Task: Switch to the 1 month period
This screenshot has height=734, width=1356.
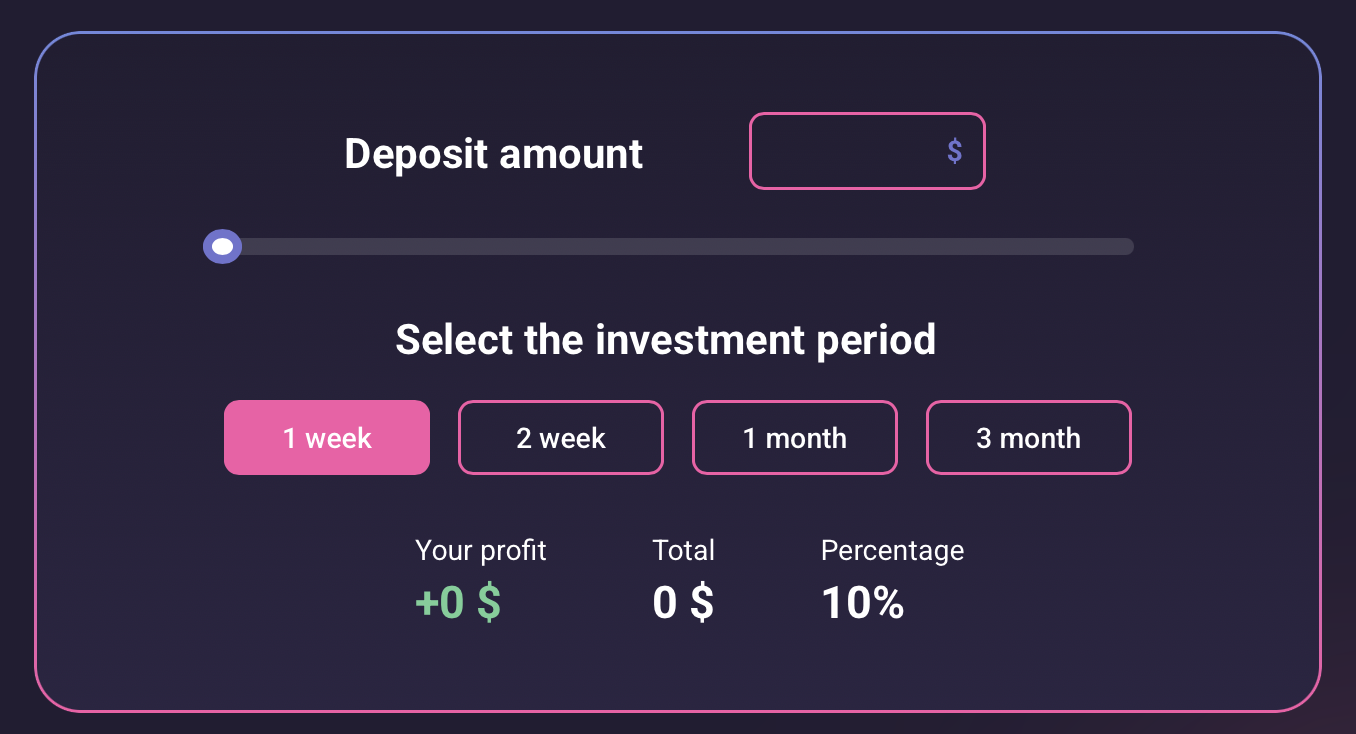Action: tap(795, 438)
